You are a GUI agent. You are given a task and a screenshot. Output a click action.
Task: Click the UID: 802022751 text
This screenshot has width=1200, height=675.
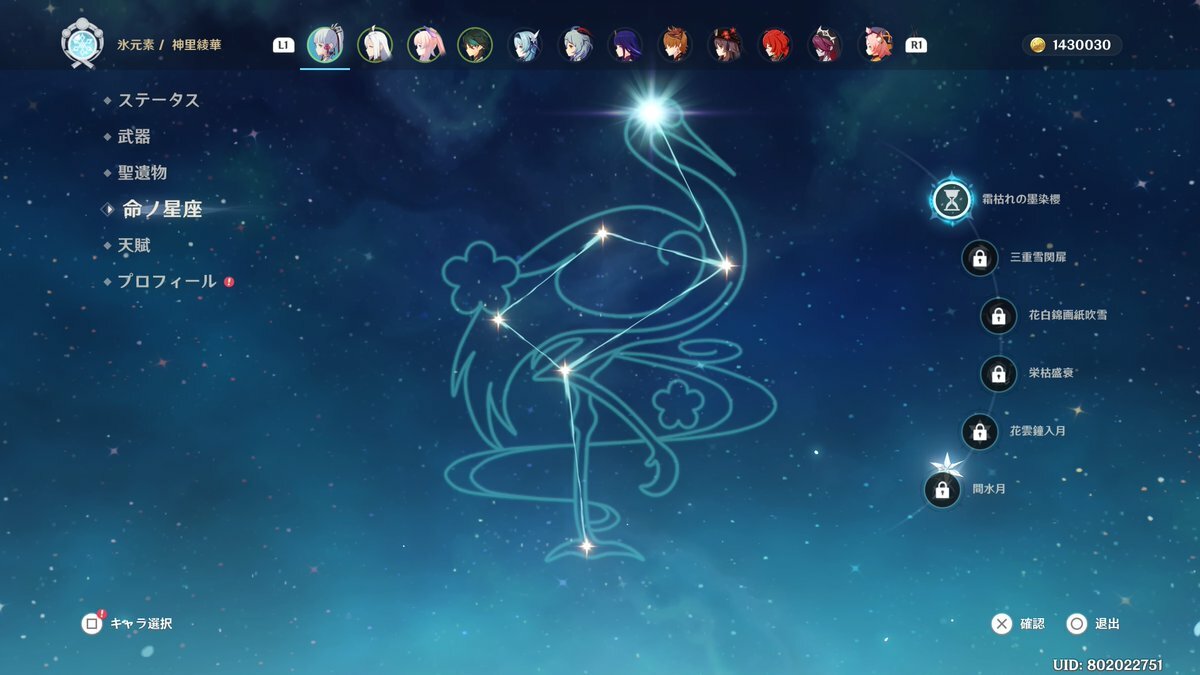(x=1108, y=665)
